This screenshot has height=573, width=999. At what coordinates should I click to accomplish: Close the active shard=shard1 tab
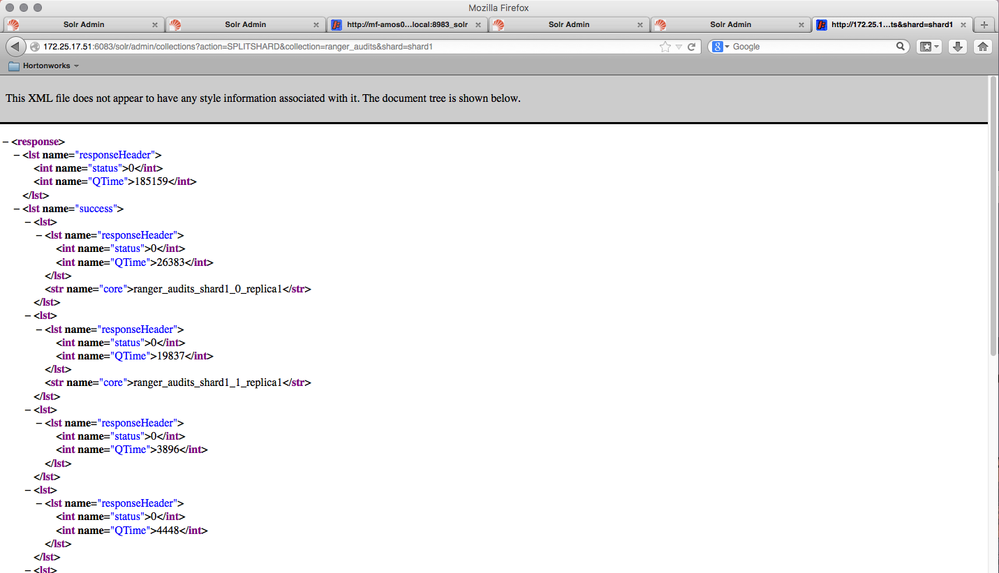pyautogui.click(x=963, y=25)
